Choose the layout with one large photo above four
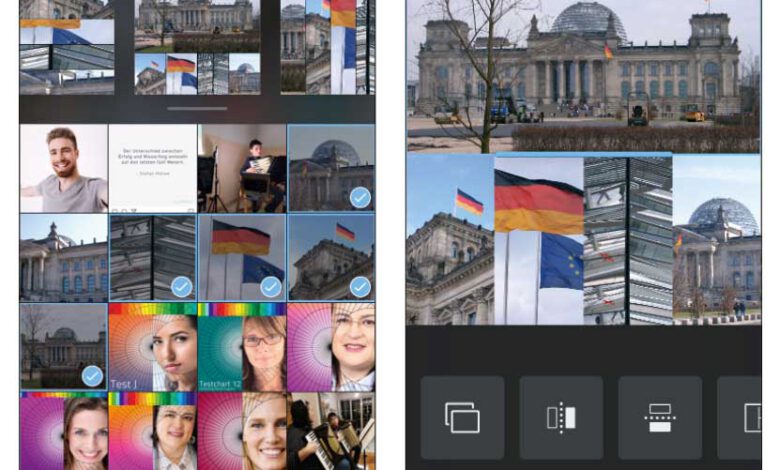 pyautogui.click(x=197, y=47)
